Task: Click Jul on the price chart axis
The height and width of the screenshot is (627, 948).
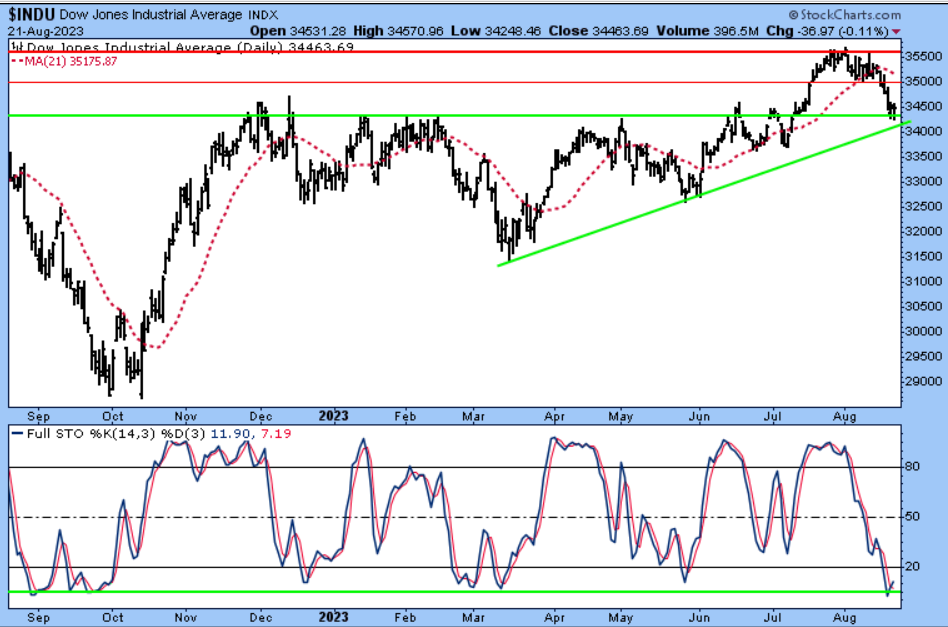Action: pos(772,417)
